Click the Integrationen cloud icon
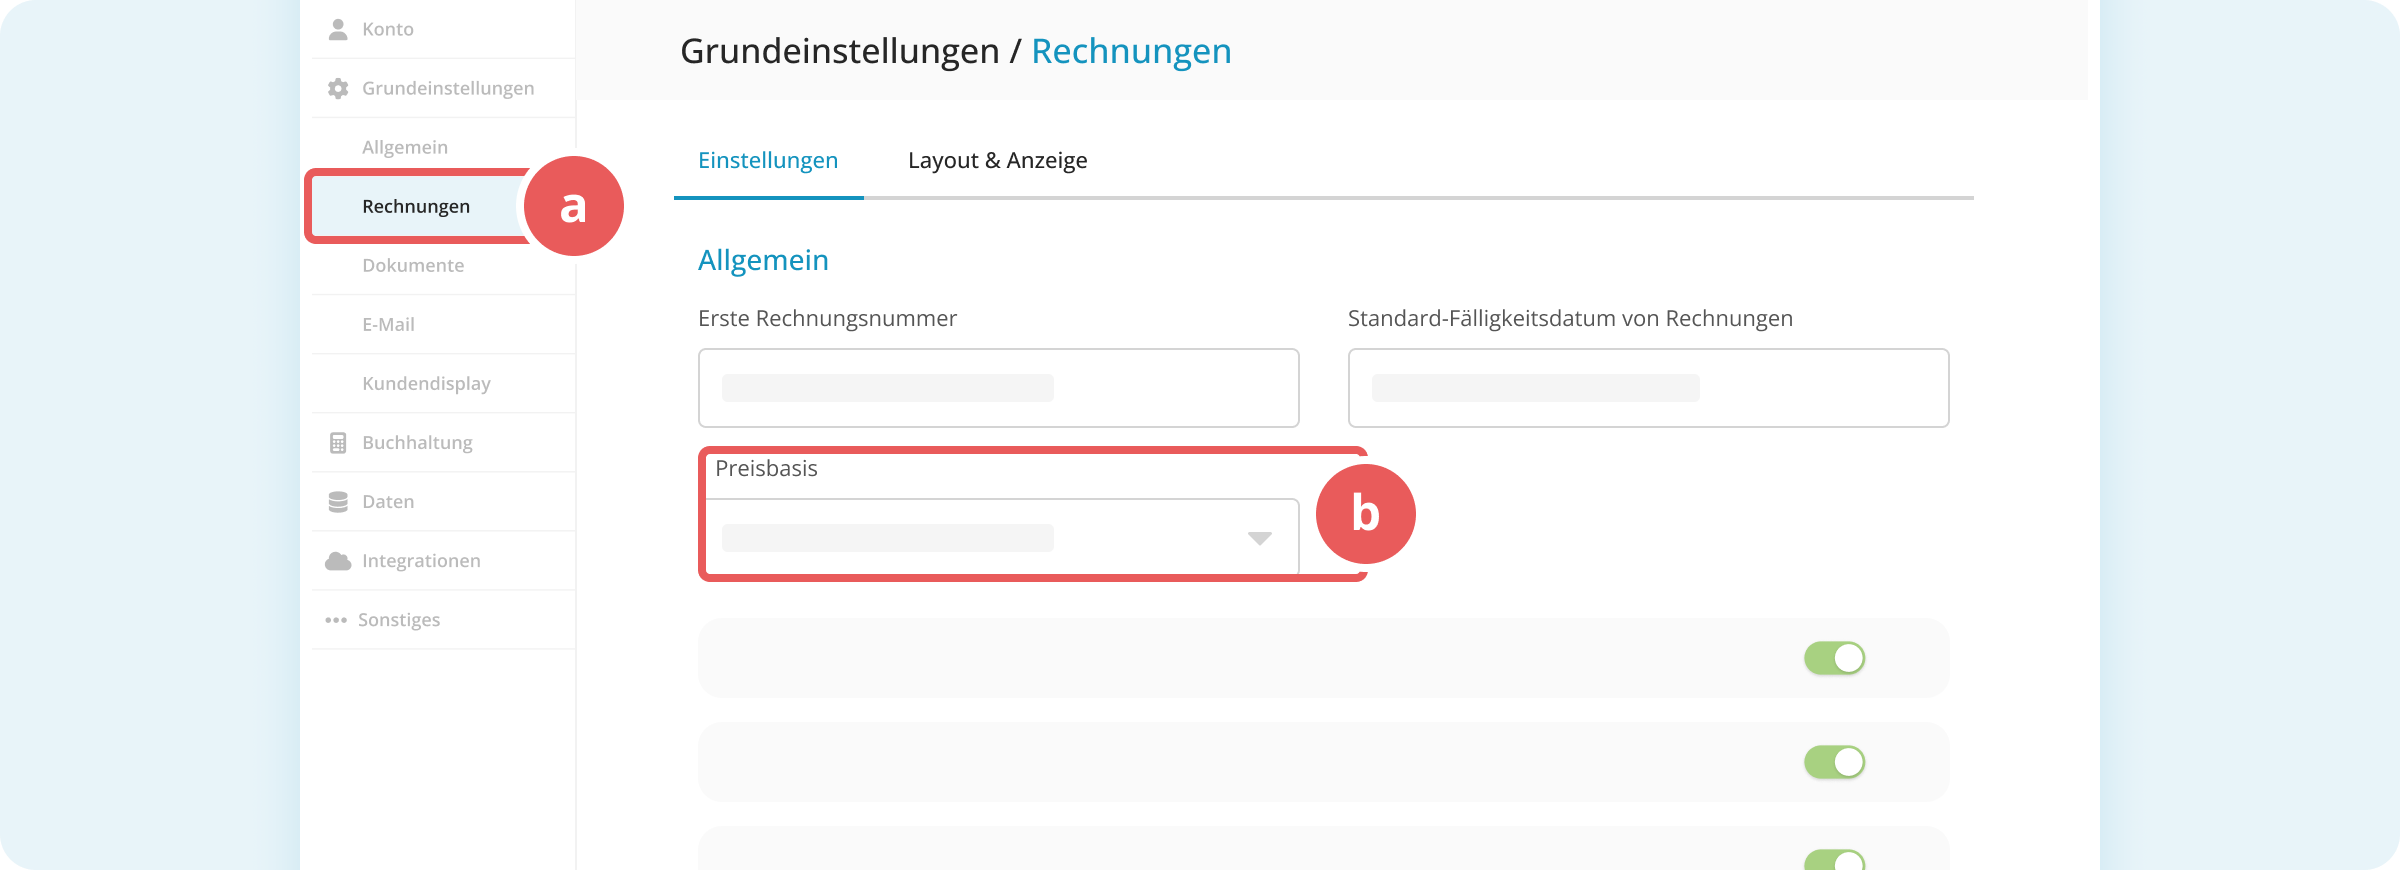This screenshot has width=2400, height=870. 338,560
